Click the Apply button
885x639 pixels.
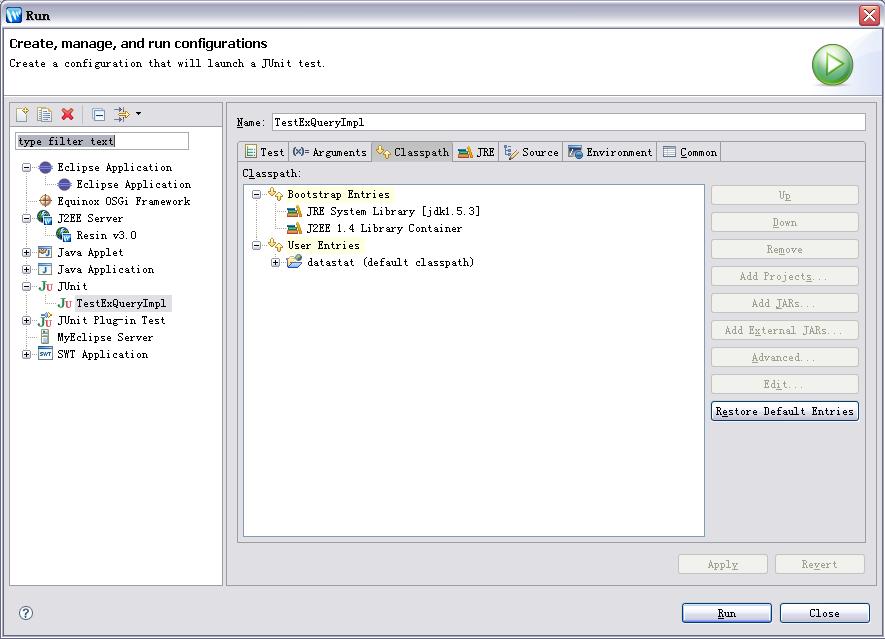[x=722, y=564]
